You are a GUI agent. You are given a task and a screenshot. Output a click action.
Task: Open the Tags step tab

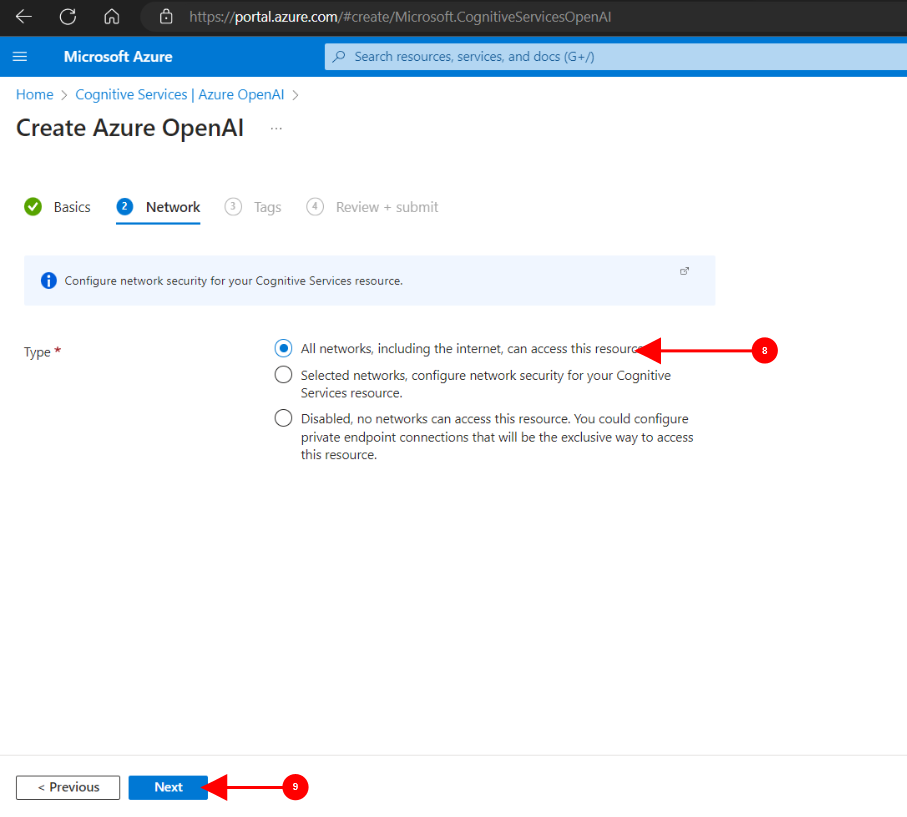pyautogui.click(x=254, y=207)
